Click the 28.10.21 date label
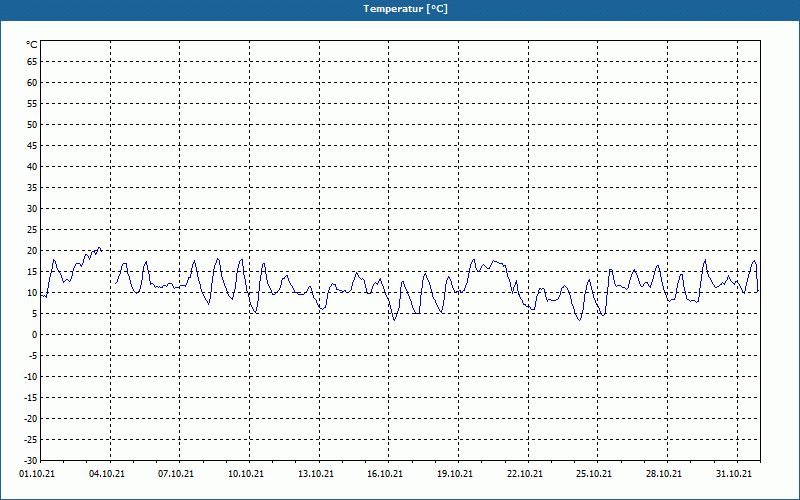The image size is (800, 500). click(664, 474)
